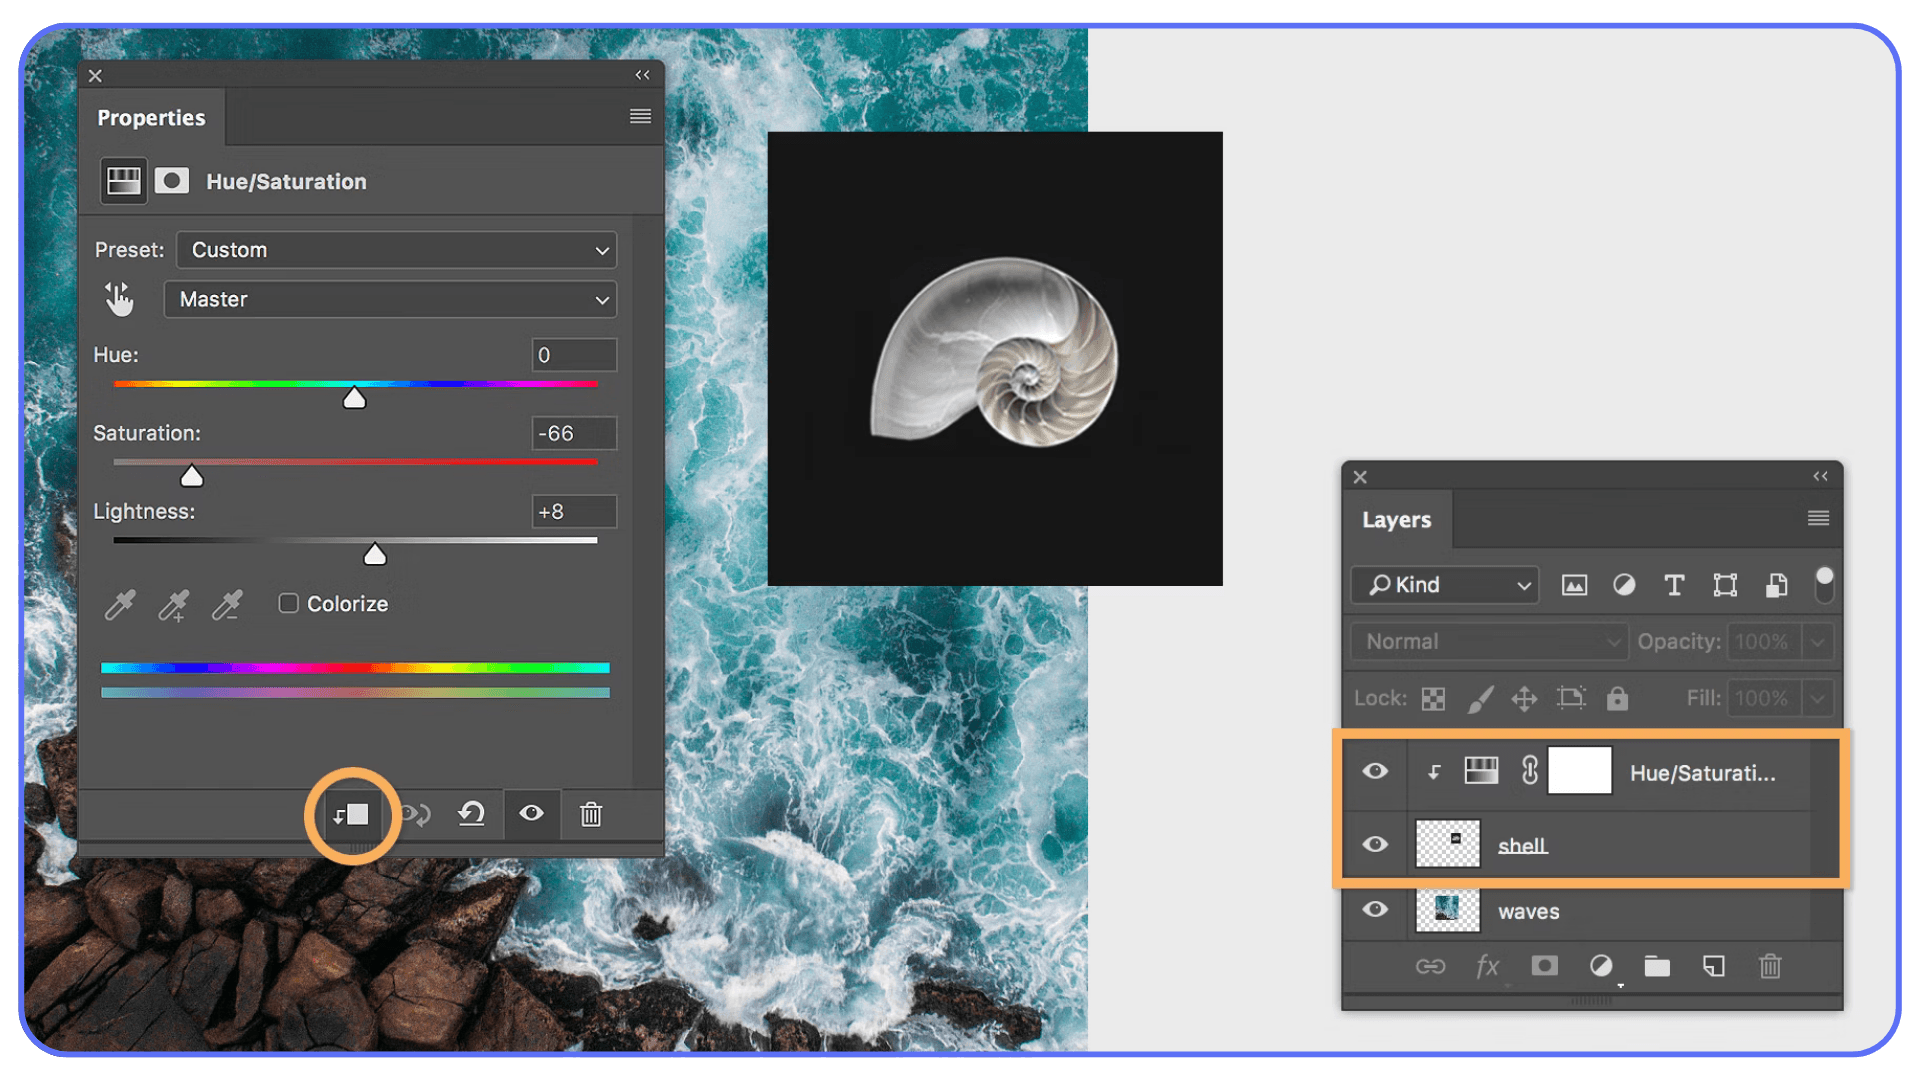Open layer styles via the fx icon
This screenshot has width=1920, height=1080.
coord(1487,966)
